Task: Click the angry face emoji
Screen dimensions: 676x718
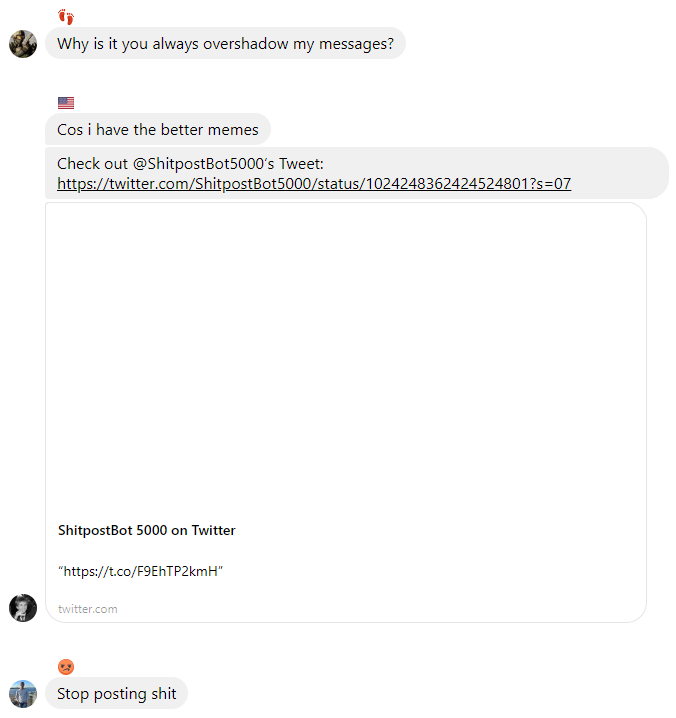Action: tap(66, 666)
